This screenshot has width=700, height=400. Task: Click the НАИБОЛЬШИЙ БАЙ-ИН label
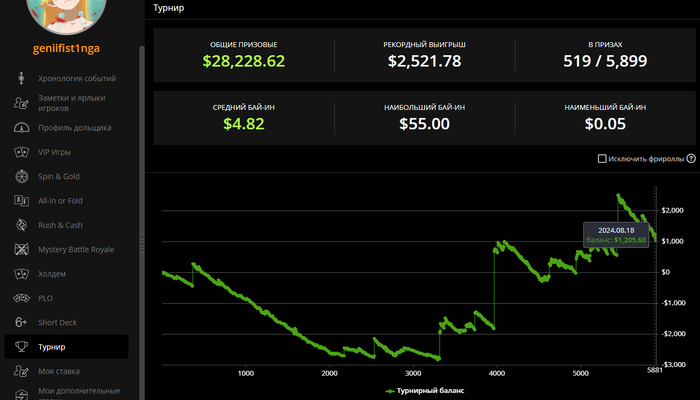point(424,108)
